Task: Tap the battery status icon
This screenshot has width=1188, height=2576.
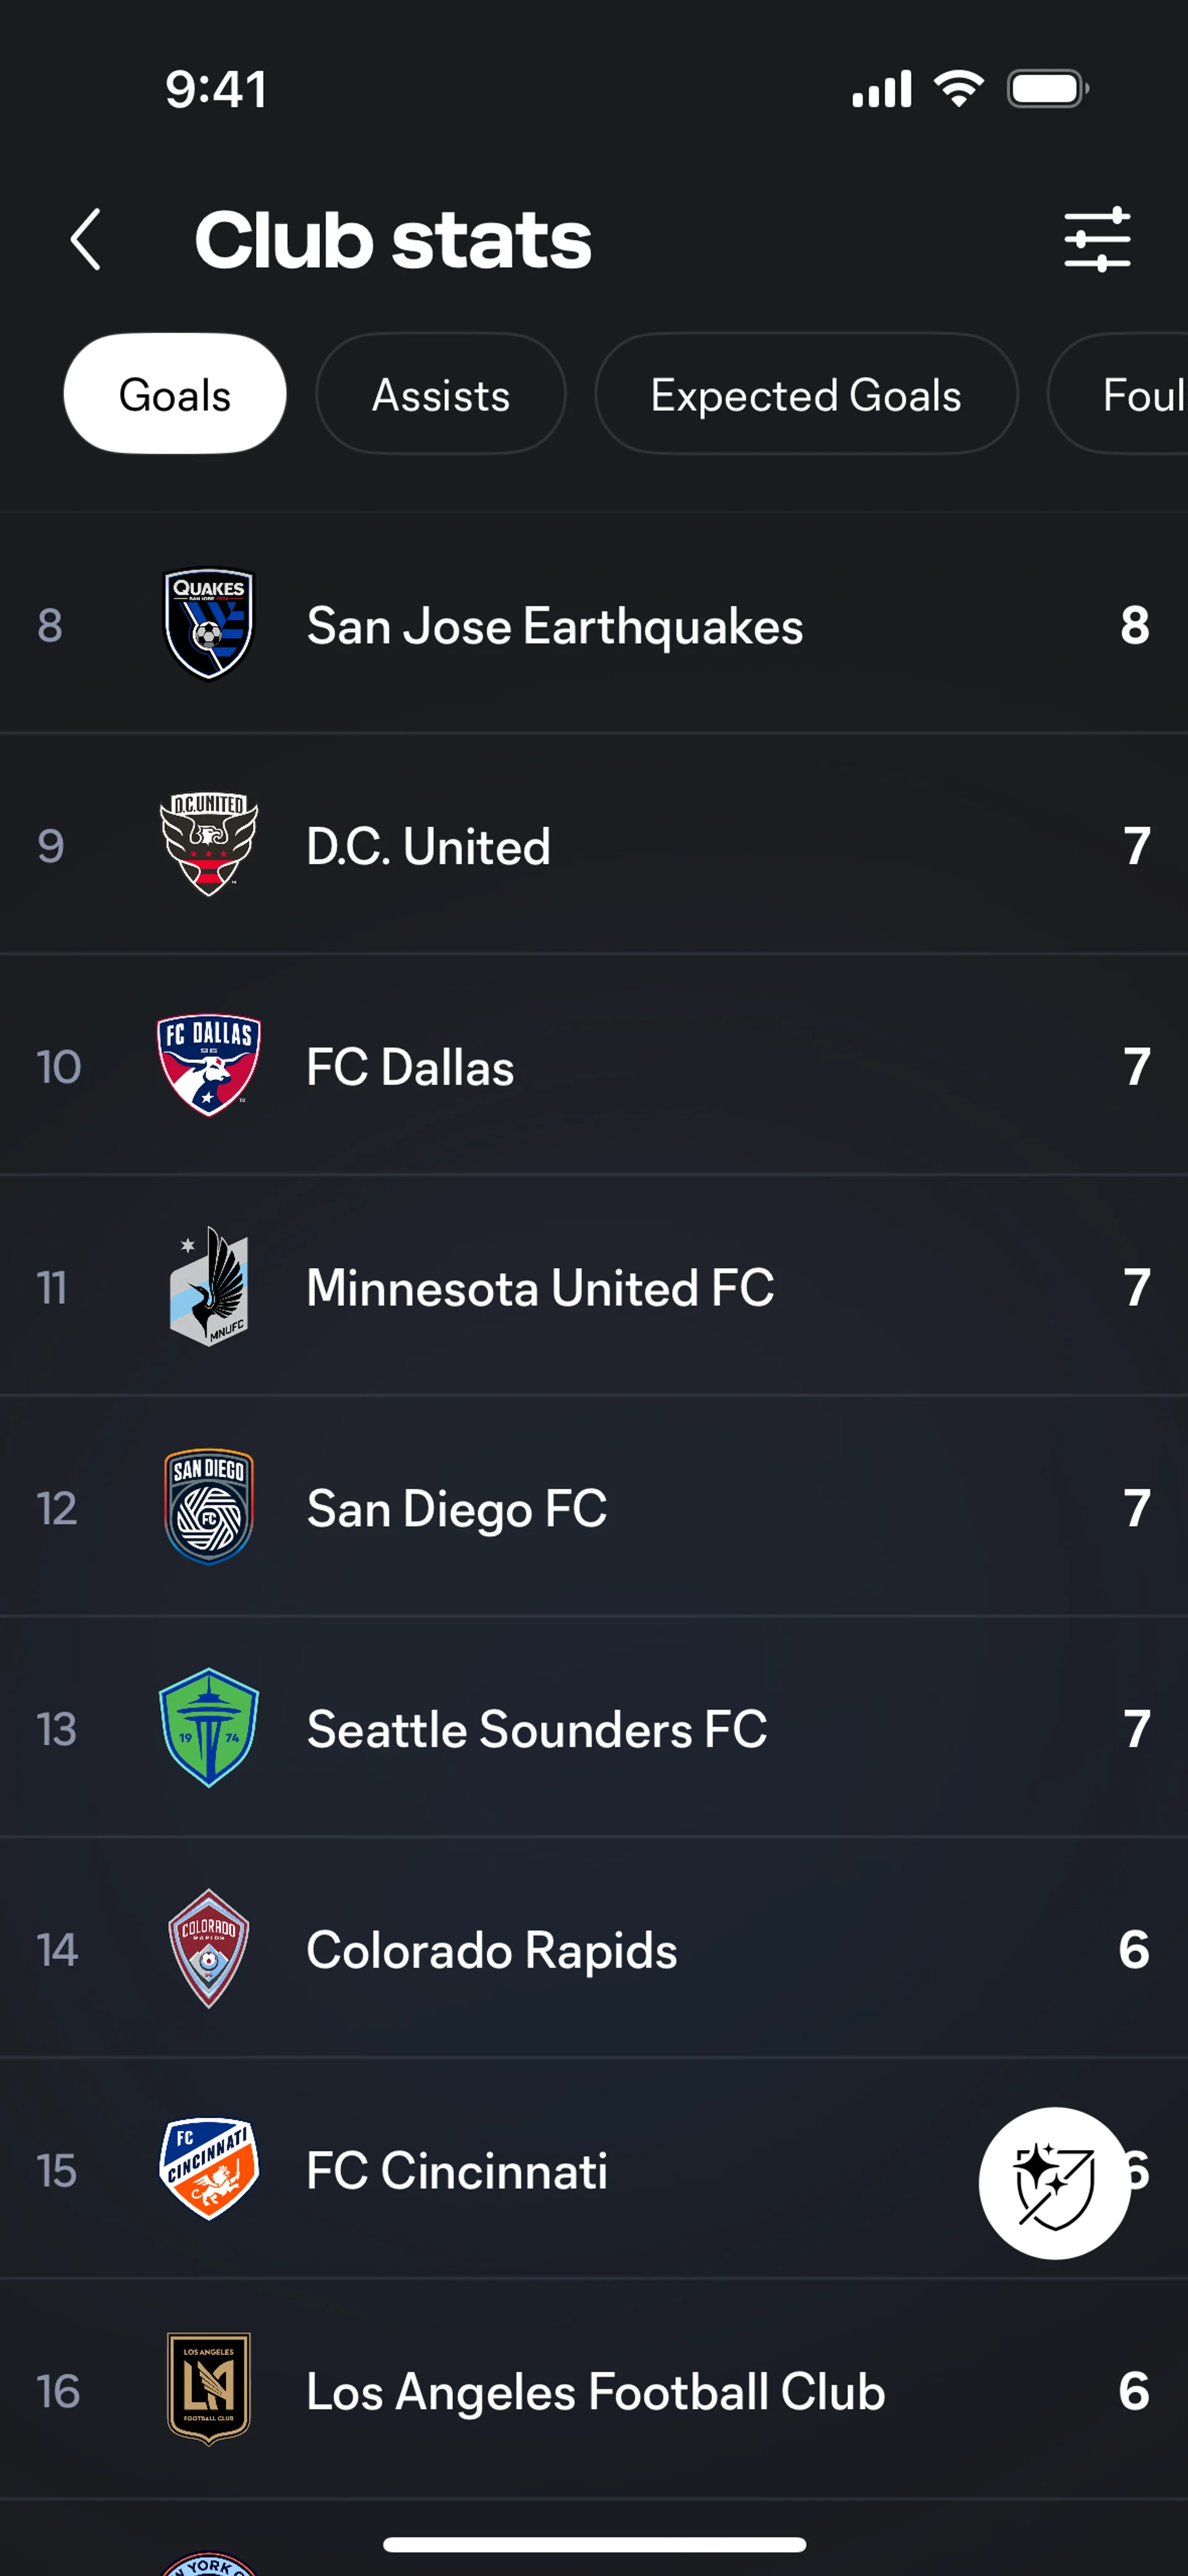Action: pyautogui.click(x=1047, y=90)
